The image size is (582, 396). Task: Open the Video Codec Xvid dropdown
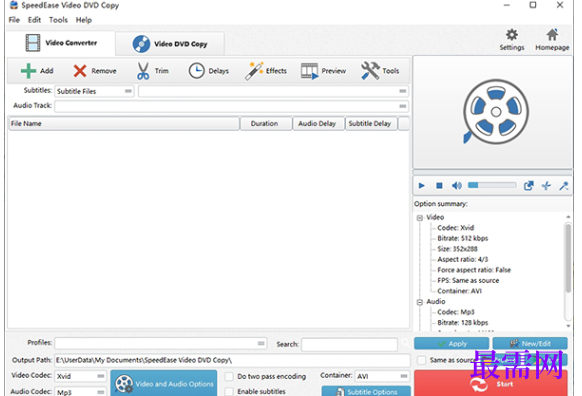81,376
